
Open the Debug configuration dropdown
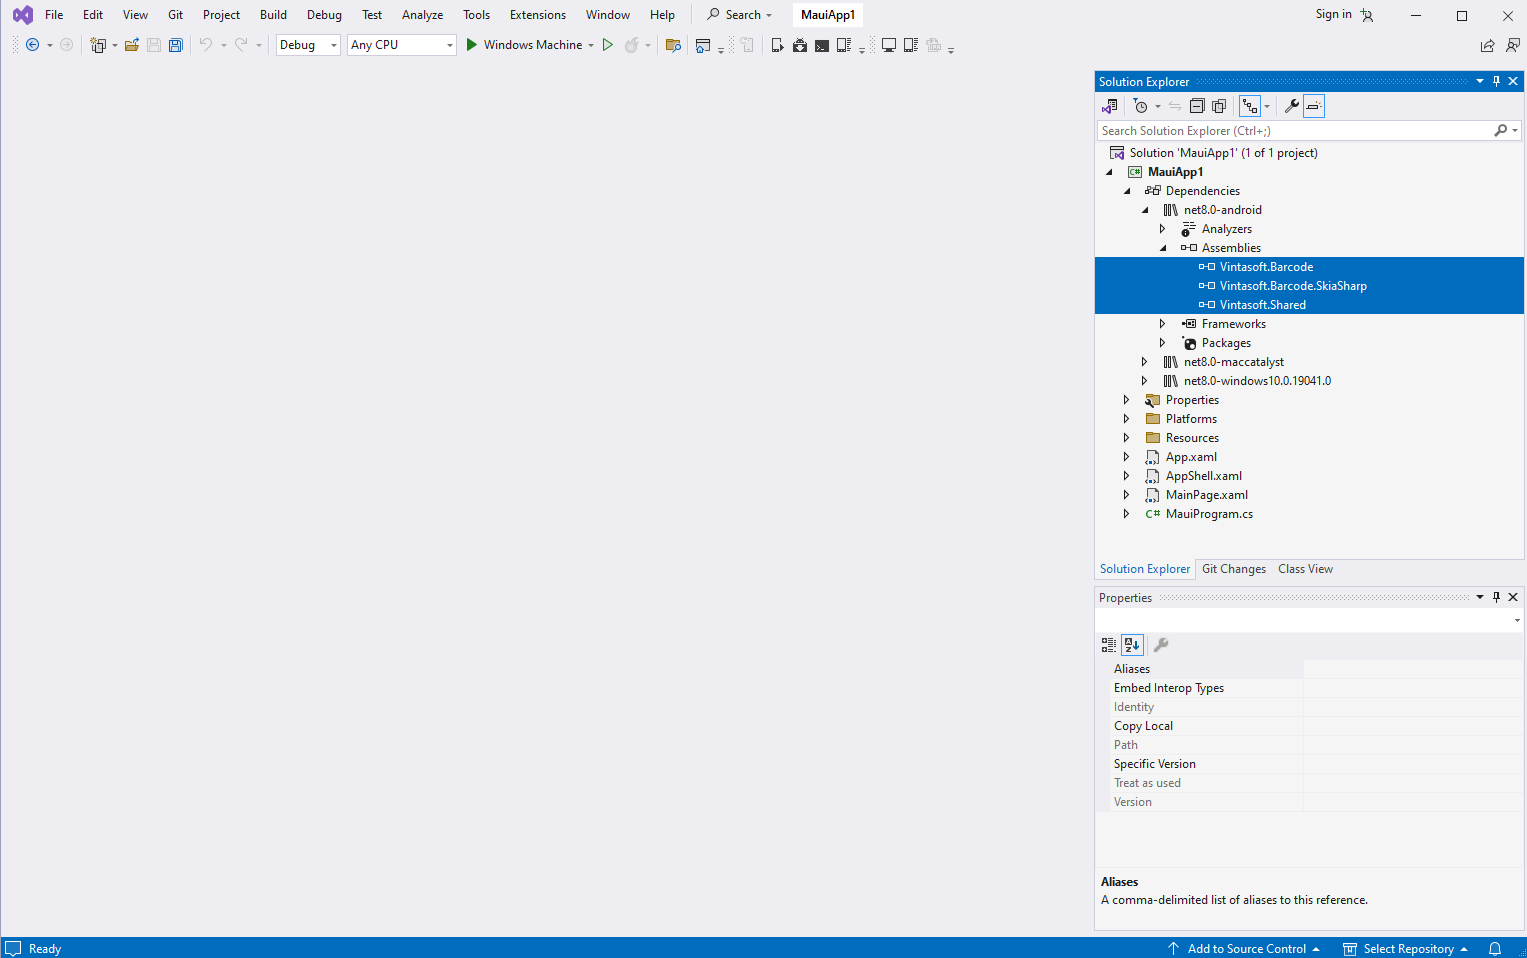point(308,45)
